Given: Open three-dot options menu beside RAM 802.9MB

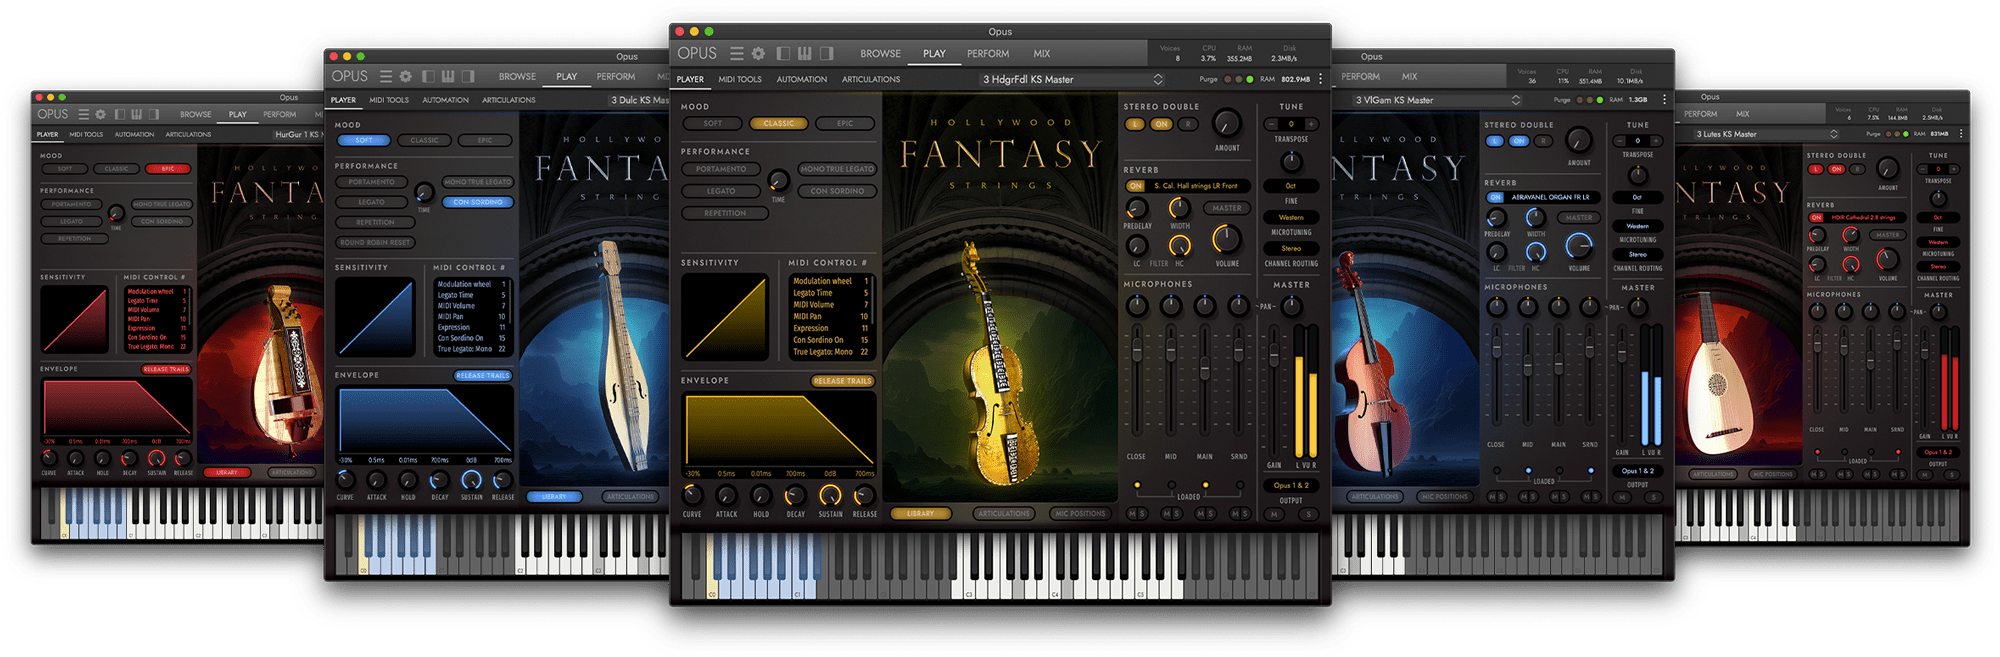Looking at the screenshot, I should click(1320, 79).
